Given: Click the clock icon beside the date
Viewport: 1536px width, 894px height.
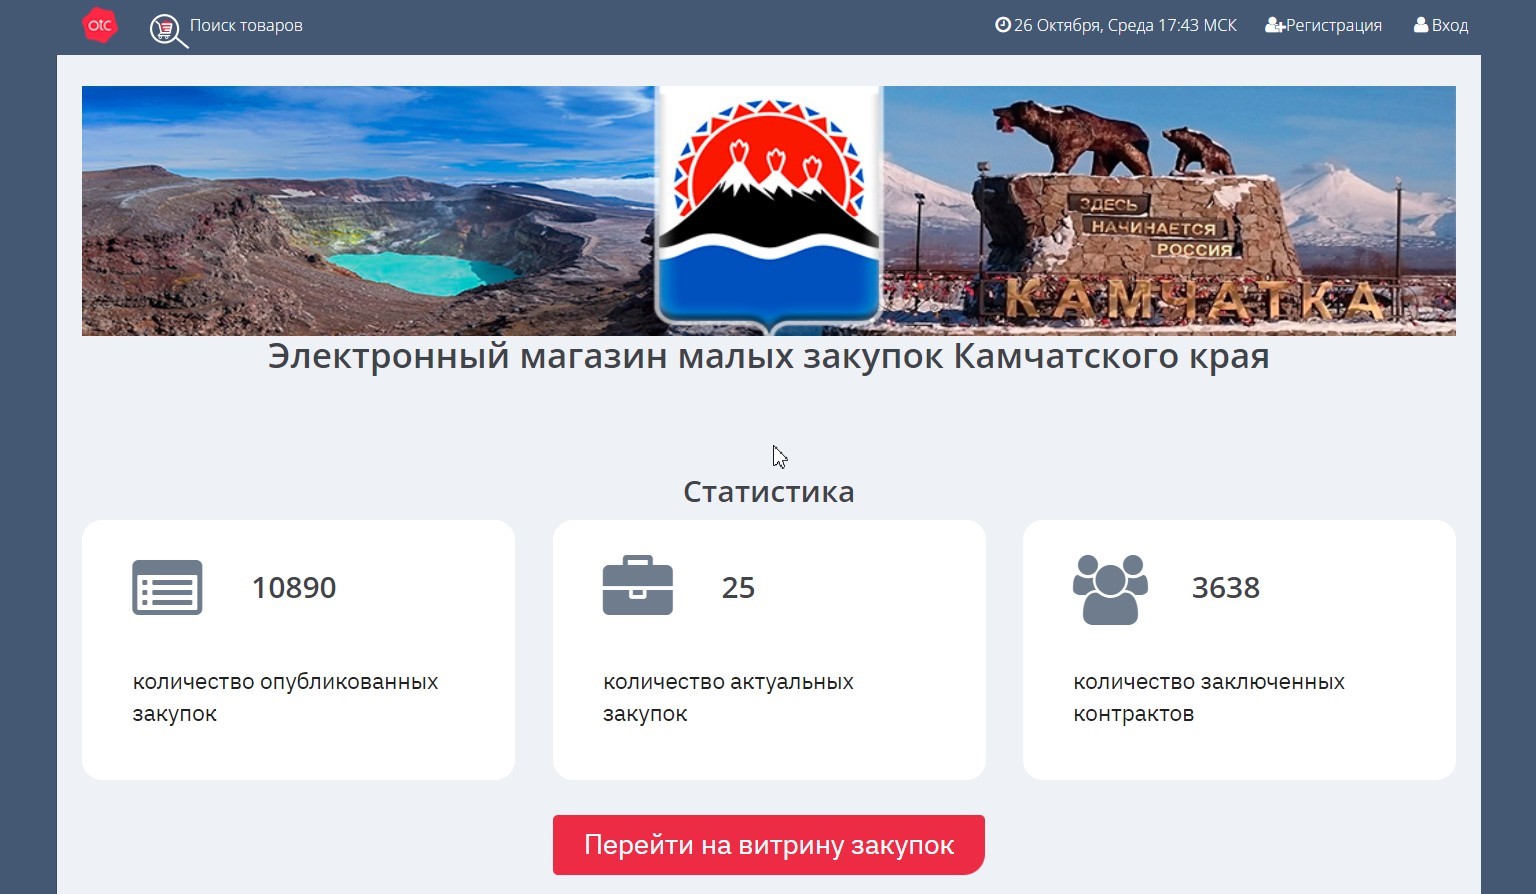Looking at the screenshot, I should click(1002, 25).
